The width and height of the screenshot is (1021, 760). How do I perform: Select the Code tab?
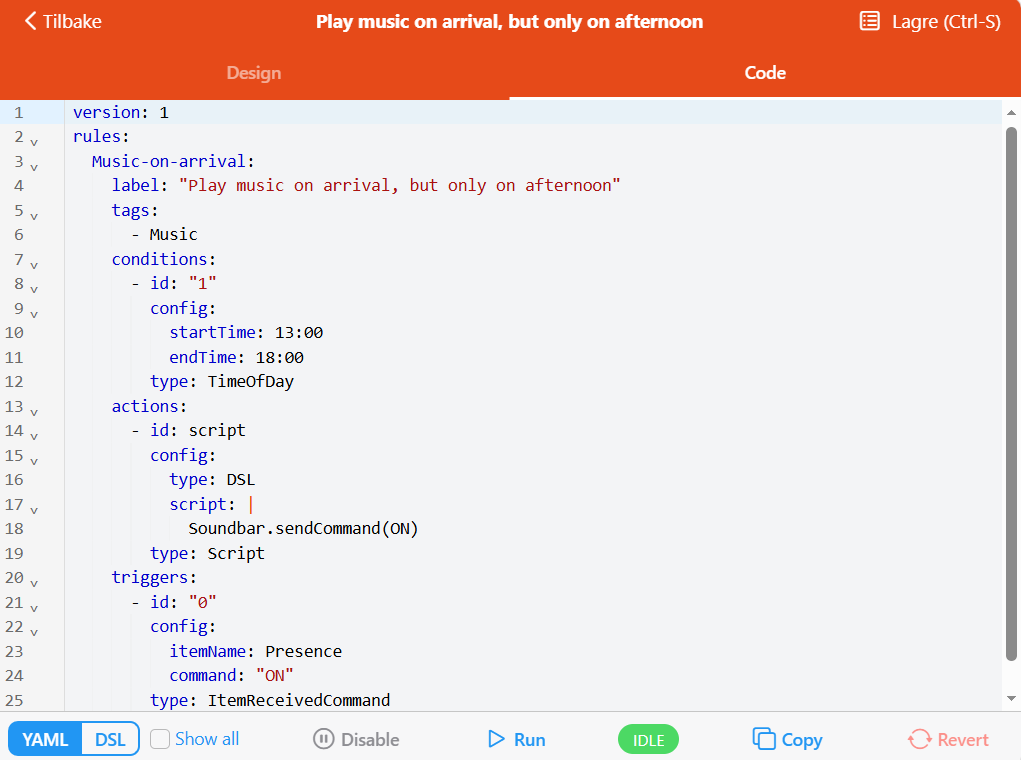(765, 73)
